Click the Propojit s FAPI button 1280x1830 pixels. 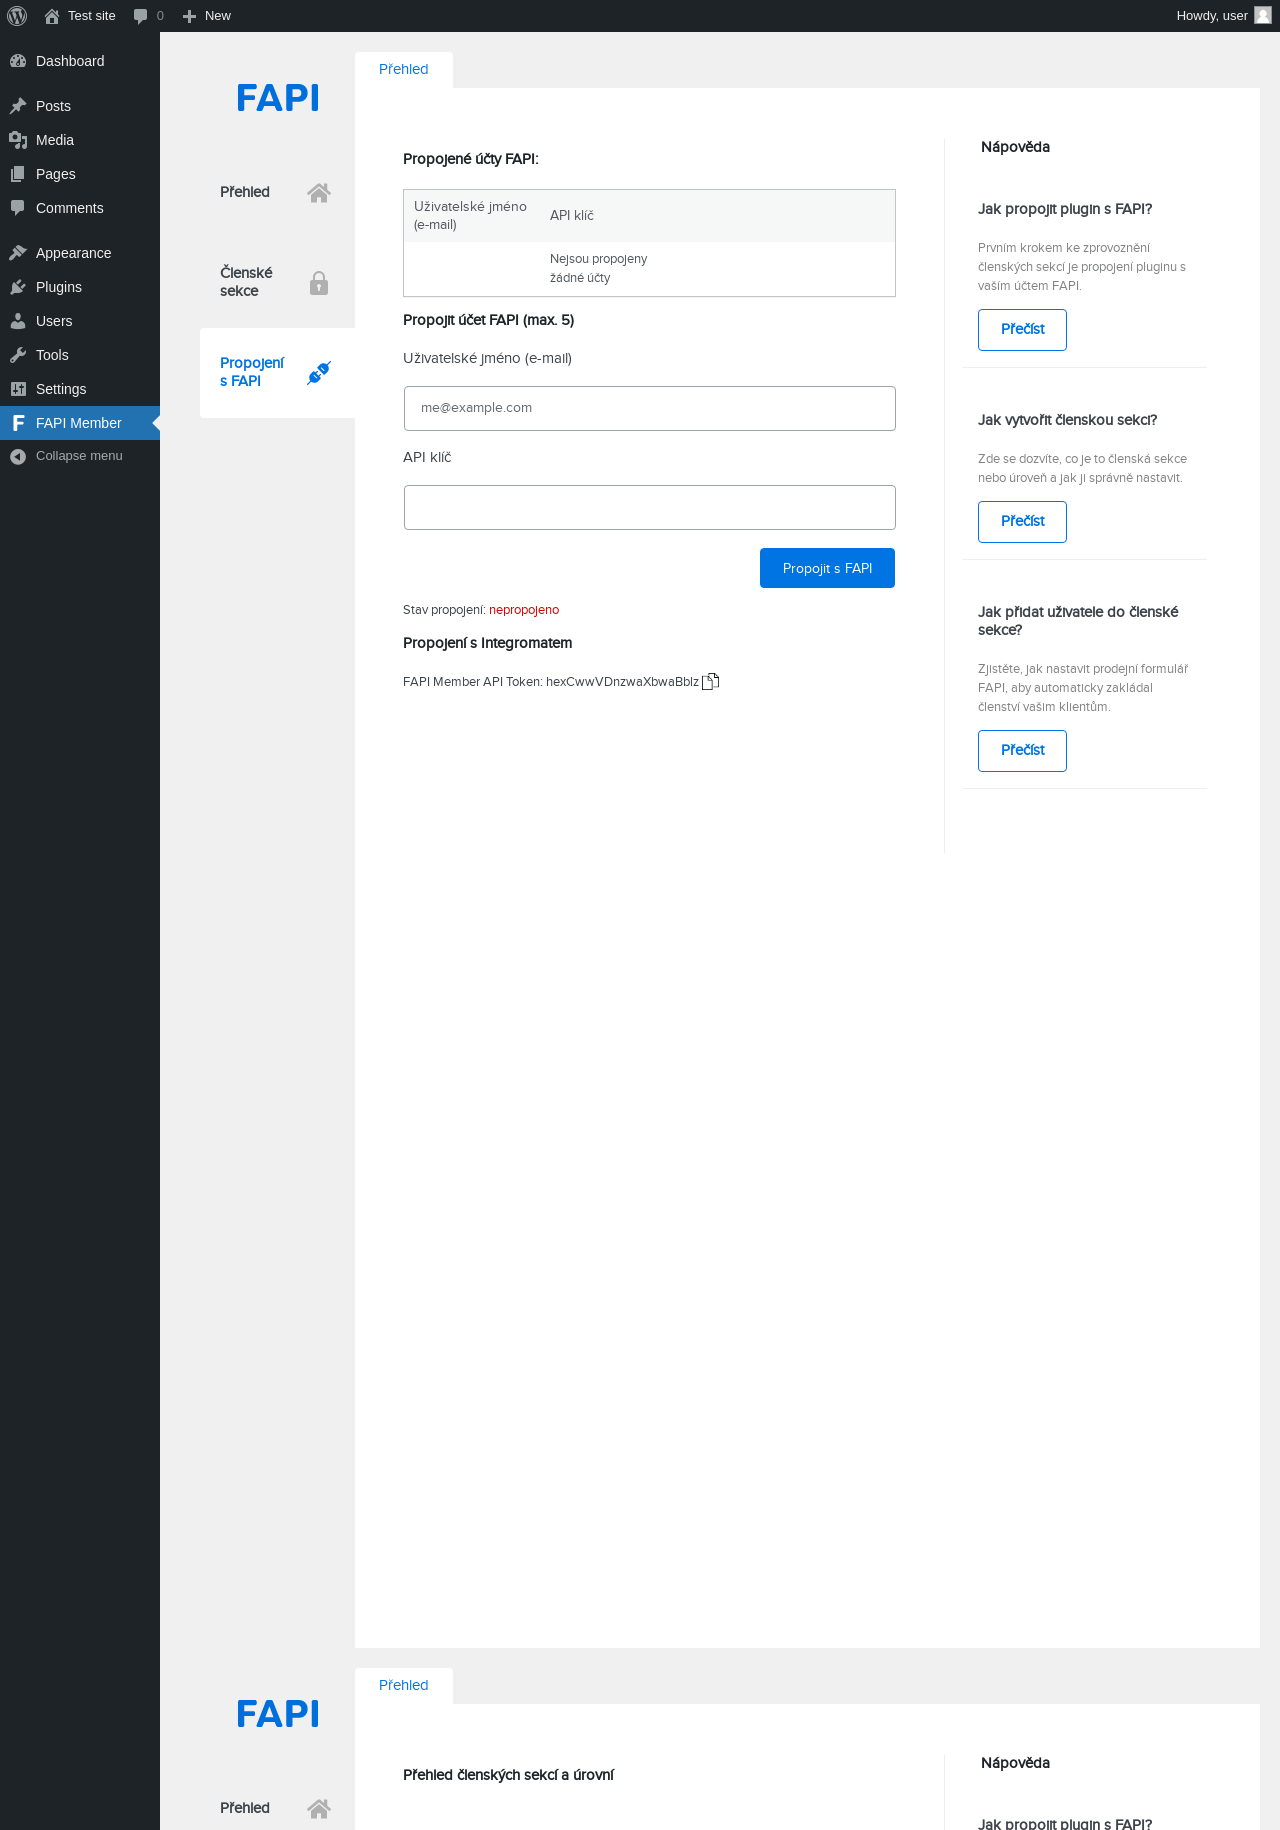point(827,568)
